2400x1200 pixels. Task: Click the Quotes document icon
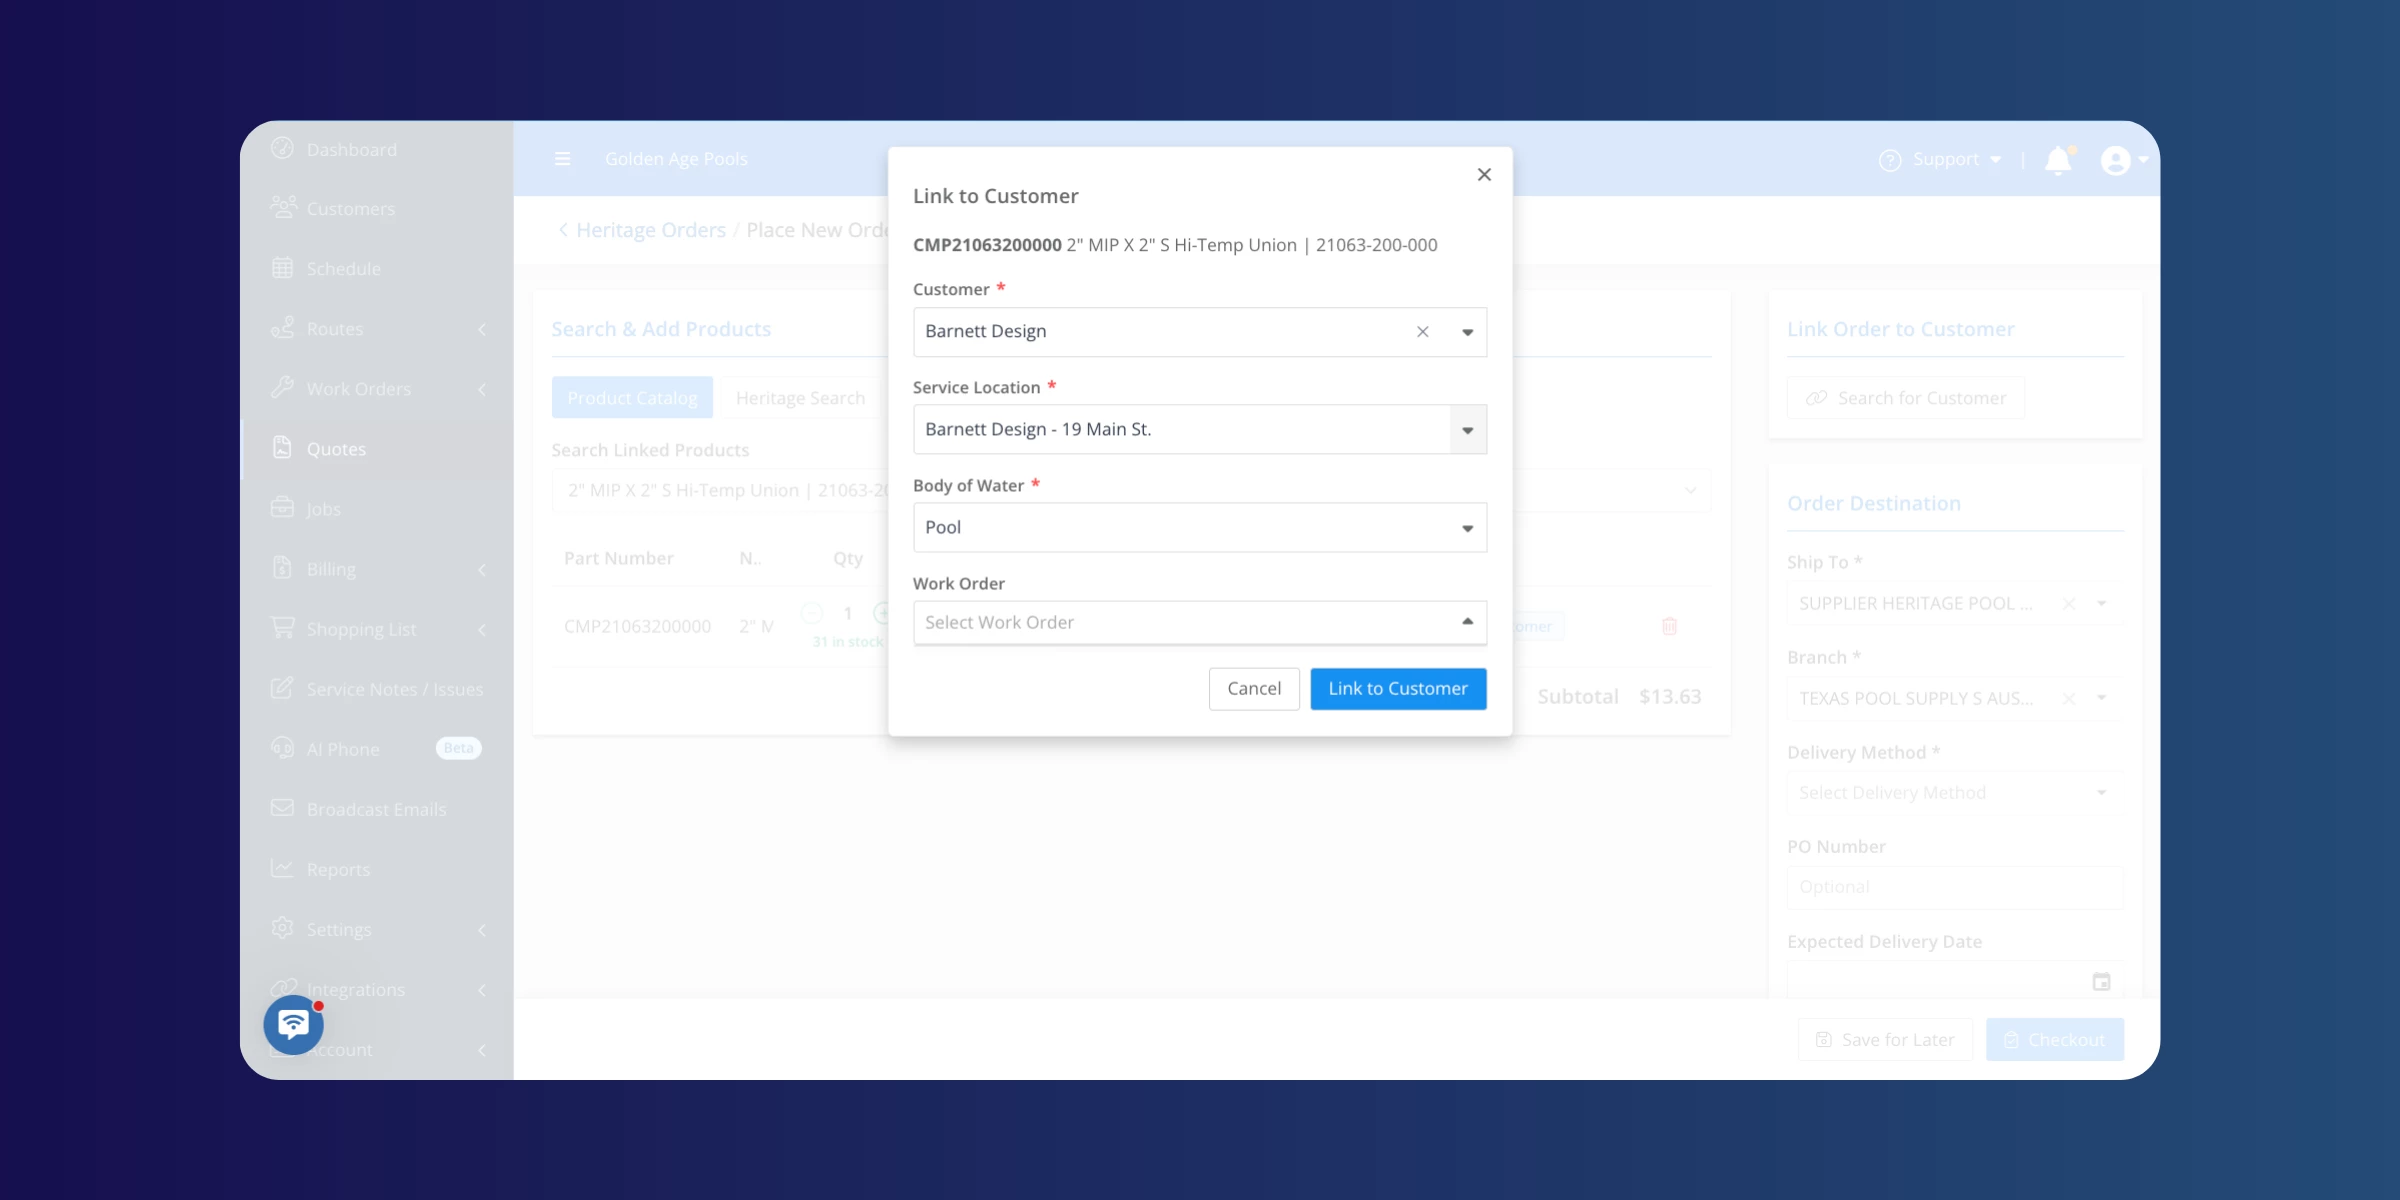click(282, 447)
